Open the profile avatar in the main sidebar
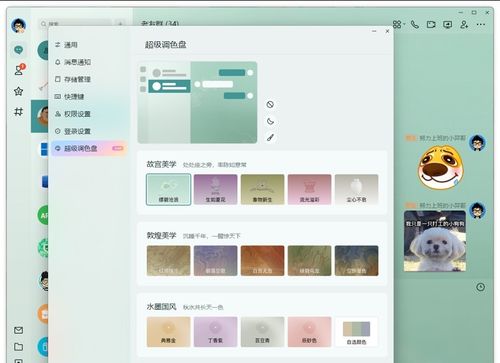This screenshot has height=363, width=500. click(x=18, y=25)
